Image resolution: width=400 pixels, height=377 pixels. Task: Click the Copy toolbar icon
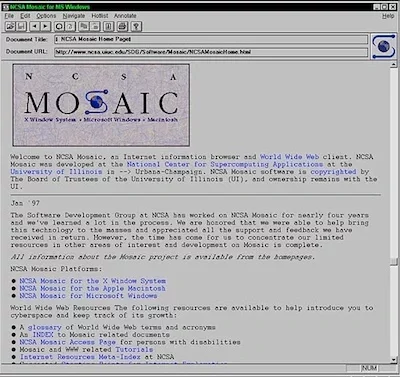click(x=84, y=26)
